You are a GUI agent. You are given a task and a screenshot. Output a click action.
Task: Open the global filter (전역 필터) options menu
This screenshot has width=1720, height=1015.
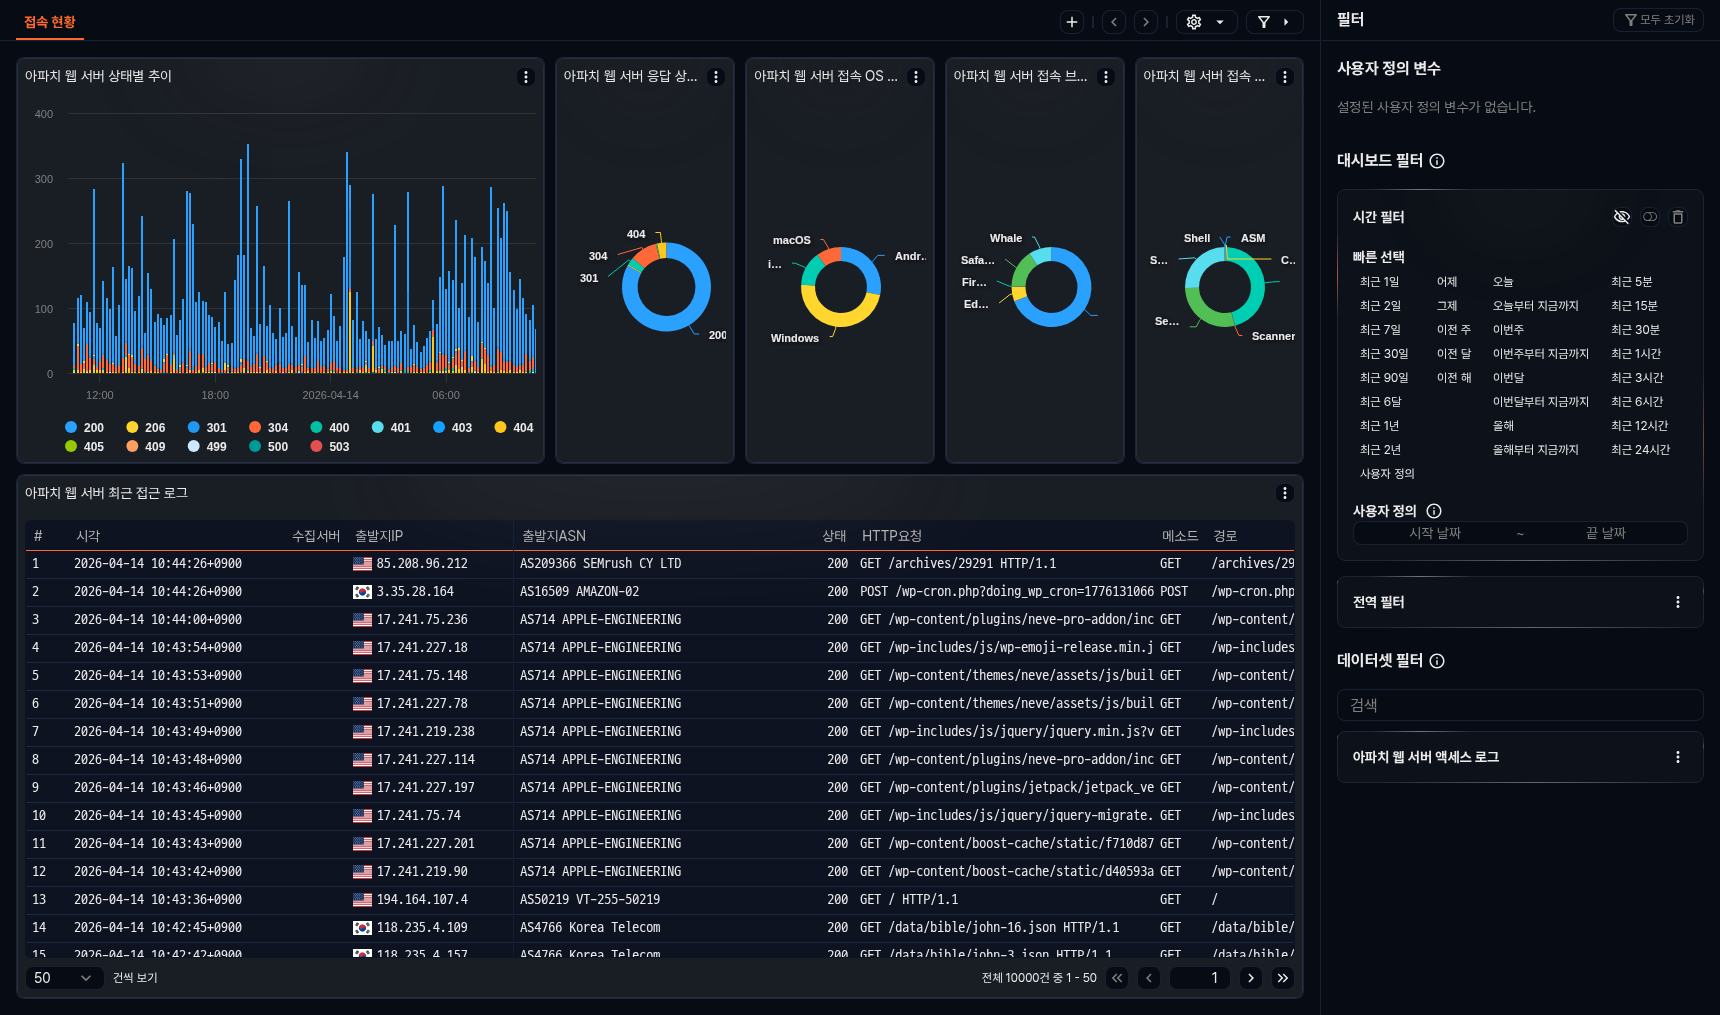1677,602
